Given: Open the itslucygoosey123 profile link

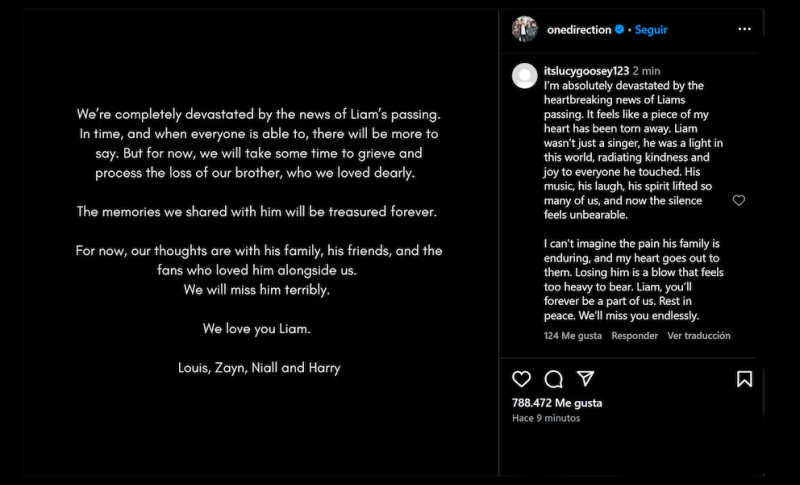Looking at the screenshot, I should [x=585, y=71].
